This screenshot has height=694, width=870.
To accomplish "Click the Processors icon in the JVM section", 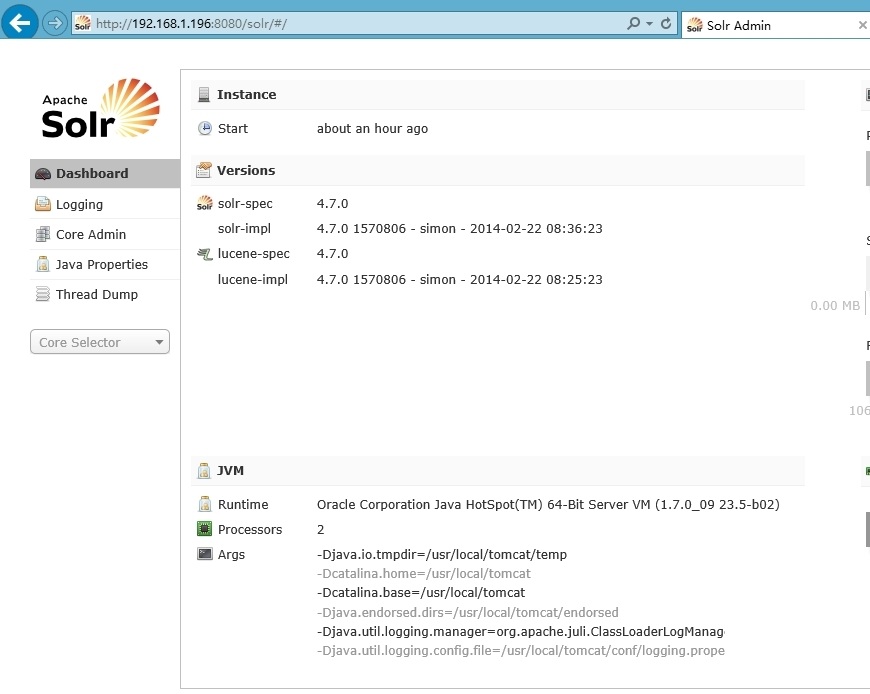I will click(x=204, y=529).
